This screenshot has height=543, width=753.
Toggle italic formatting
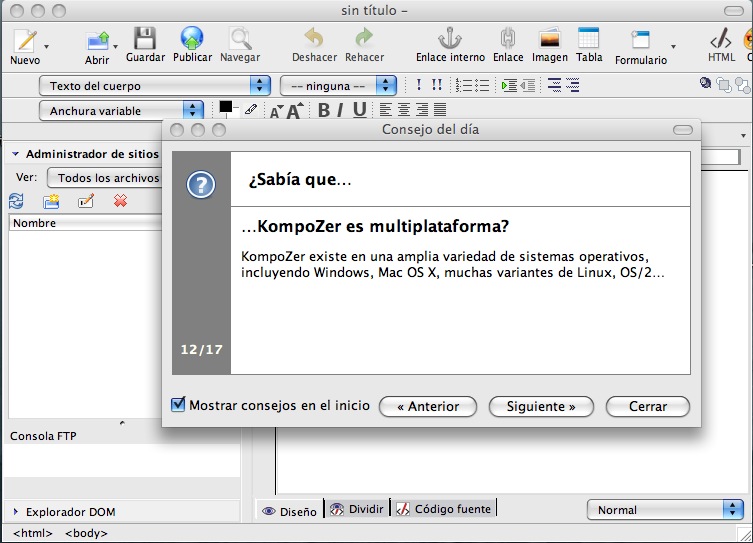click(x=340, y=110)
